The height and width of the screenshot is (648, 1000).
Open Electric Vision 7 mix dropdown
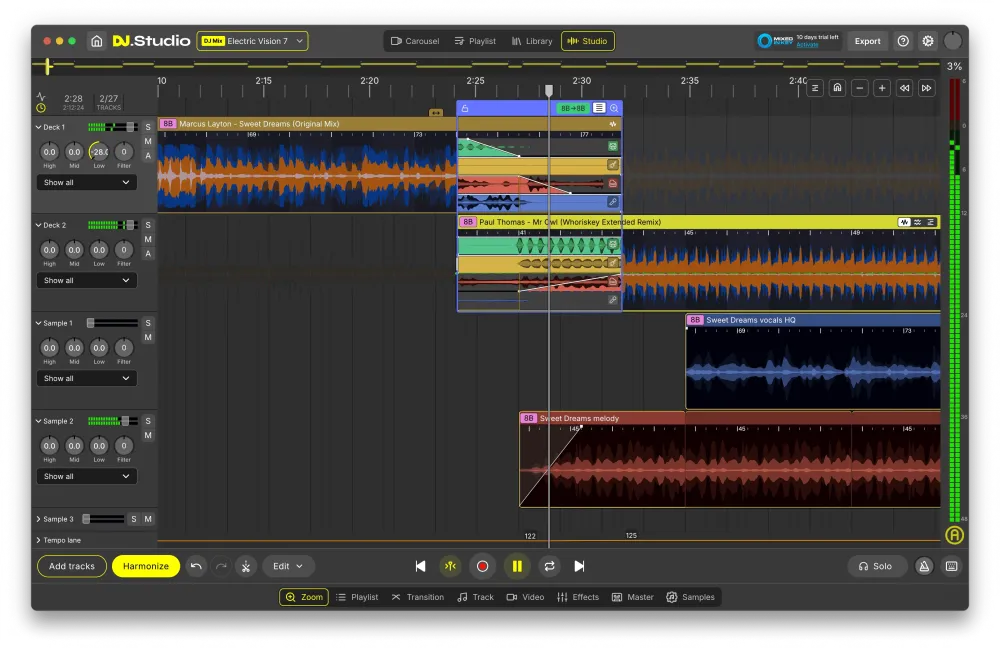pos(253,41)
